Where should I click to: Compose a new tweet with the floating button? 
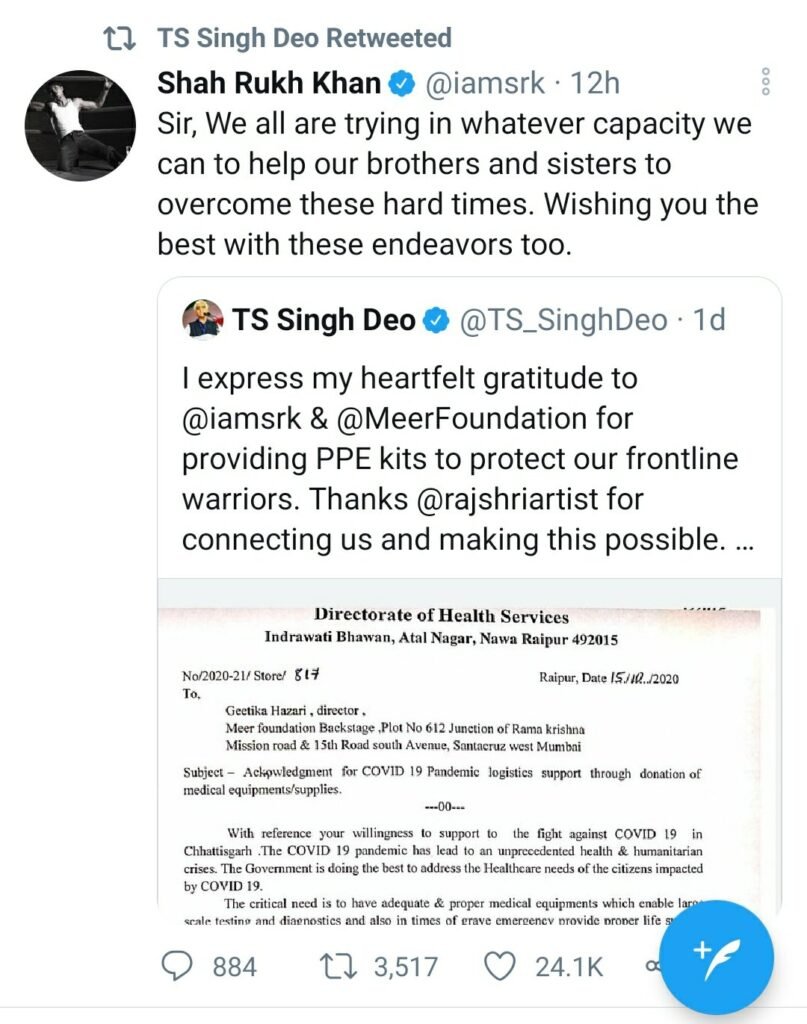point(716,958)
